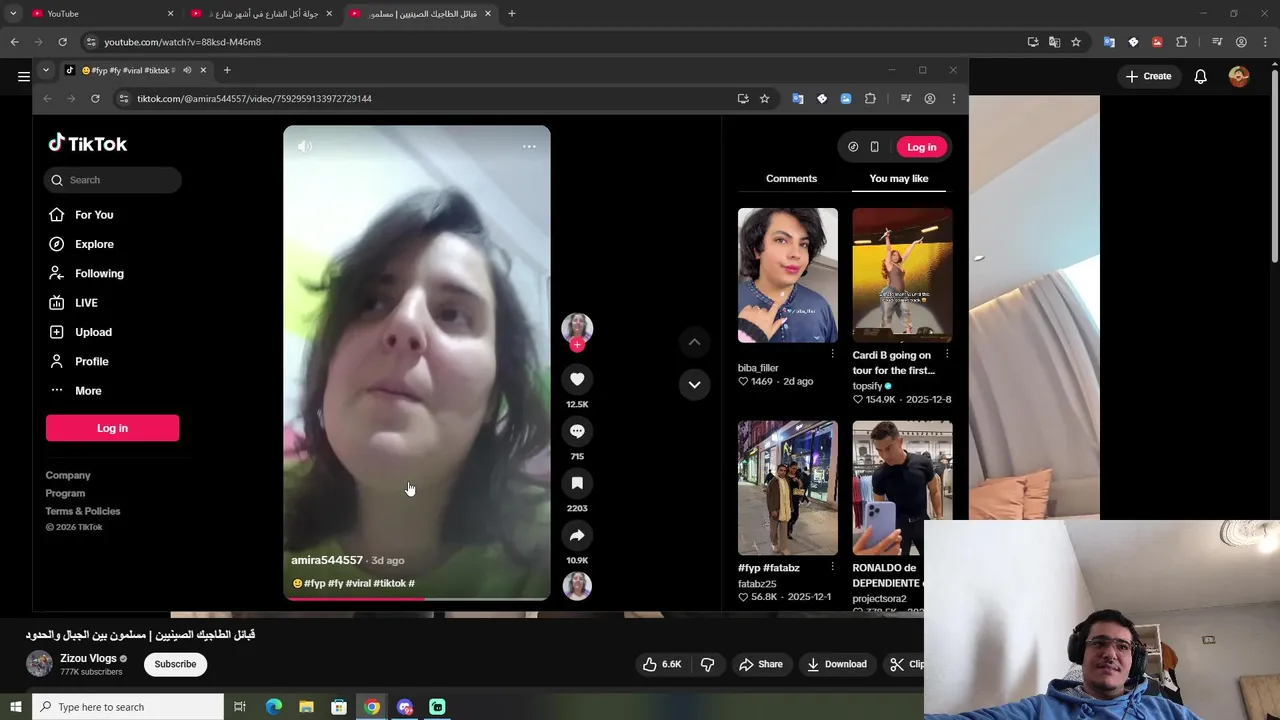Open File Explorer from taskbar
1280x720 pixels.
tap(306, 707)
